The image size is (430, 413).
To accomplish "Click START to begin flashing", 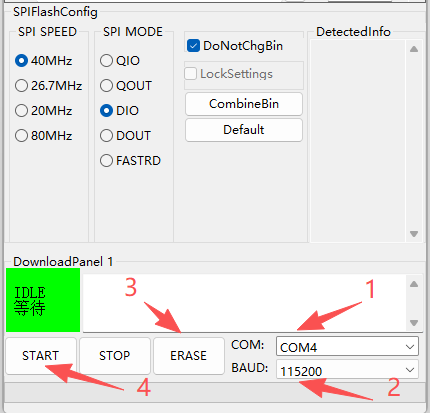I will (x=41, y=356).
